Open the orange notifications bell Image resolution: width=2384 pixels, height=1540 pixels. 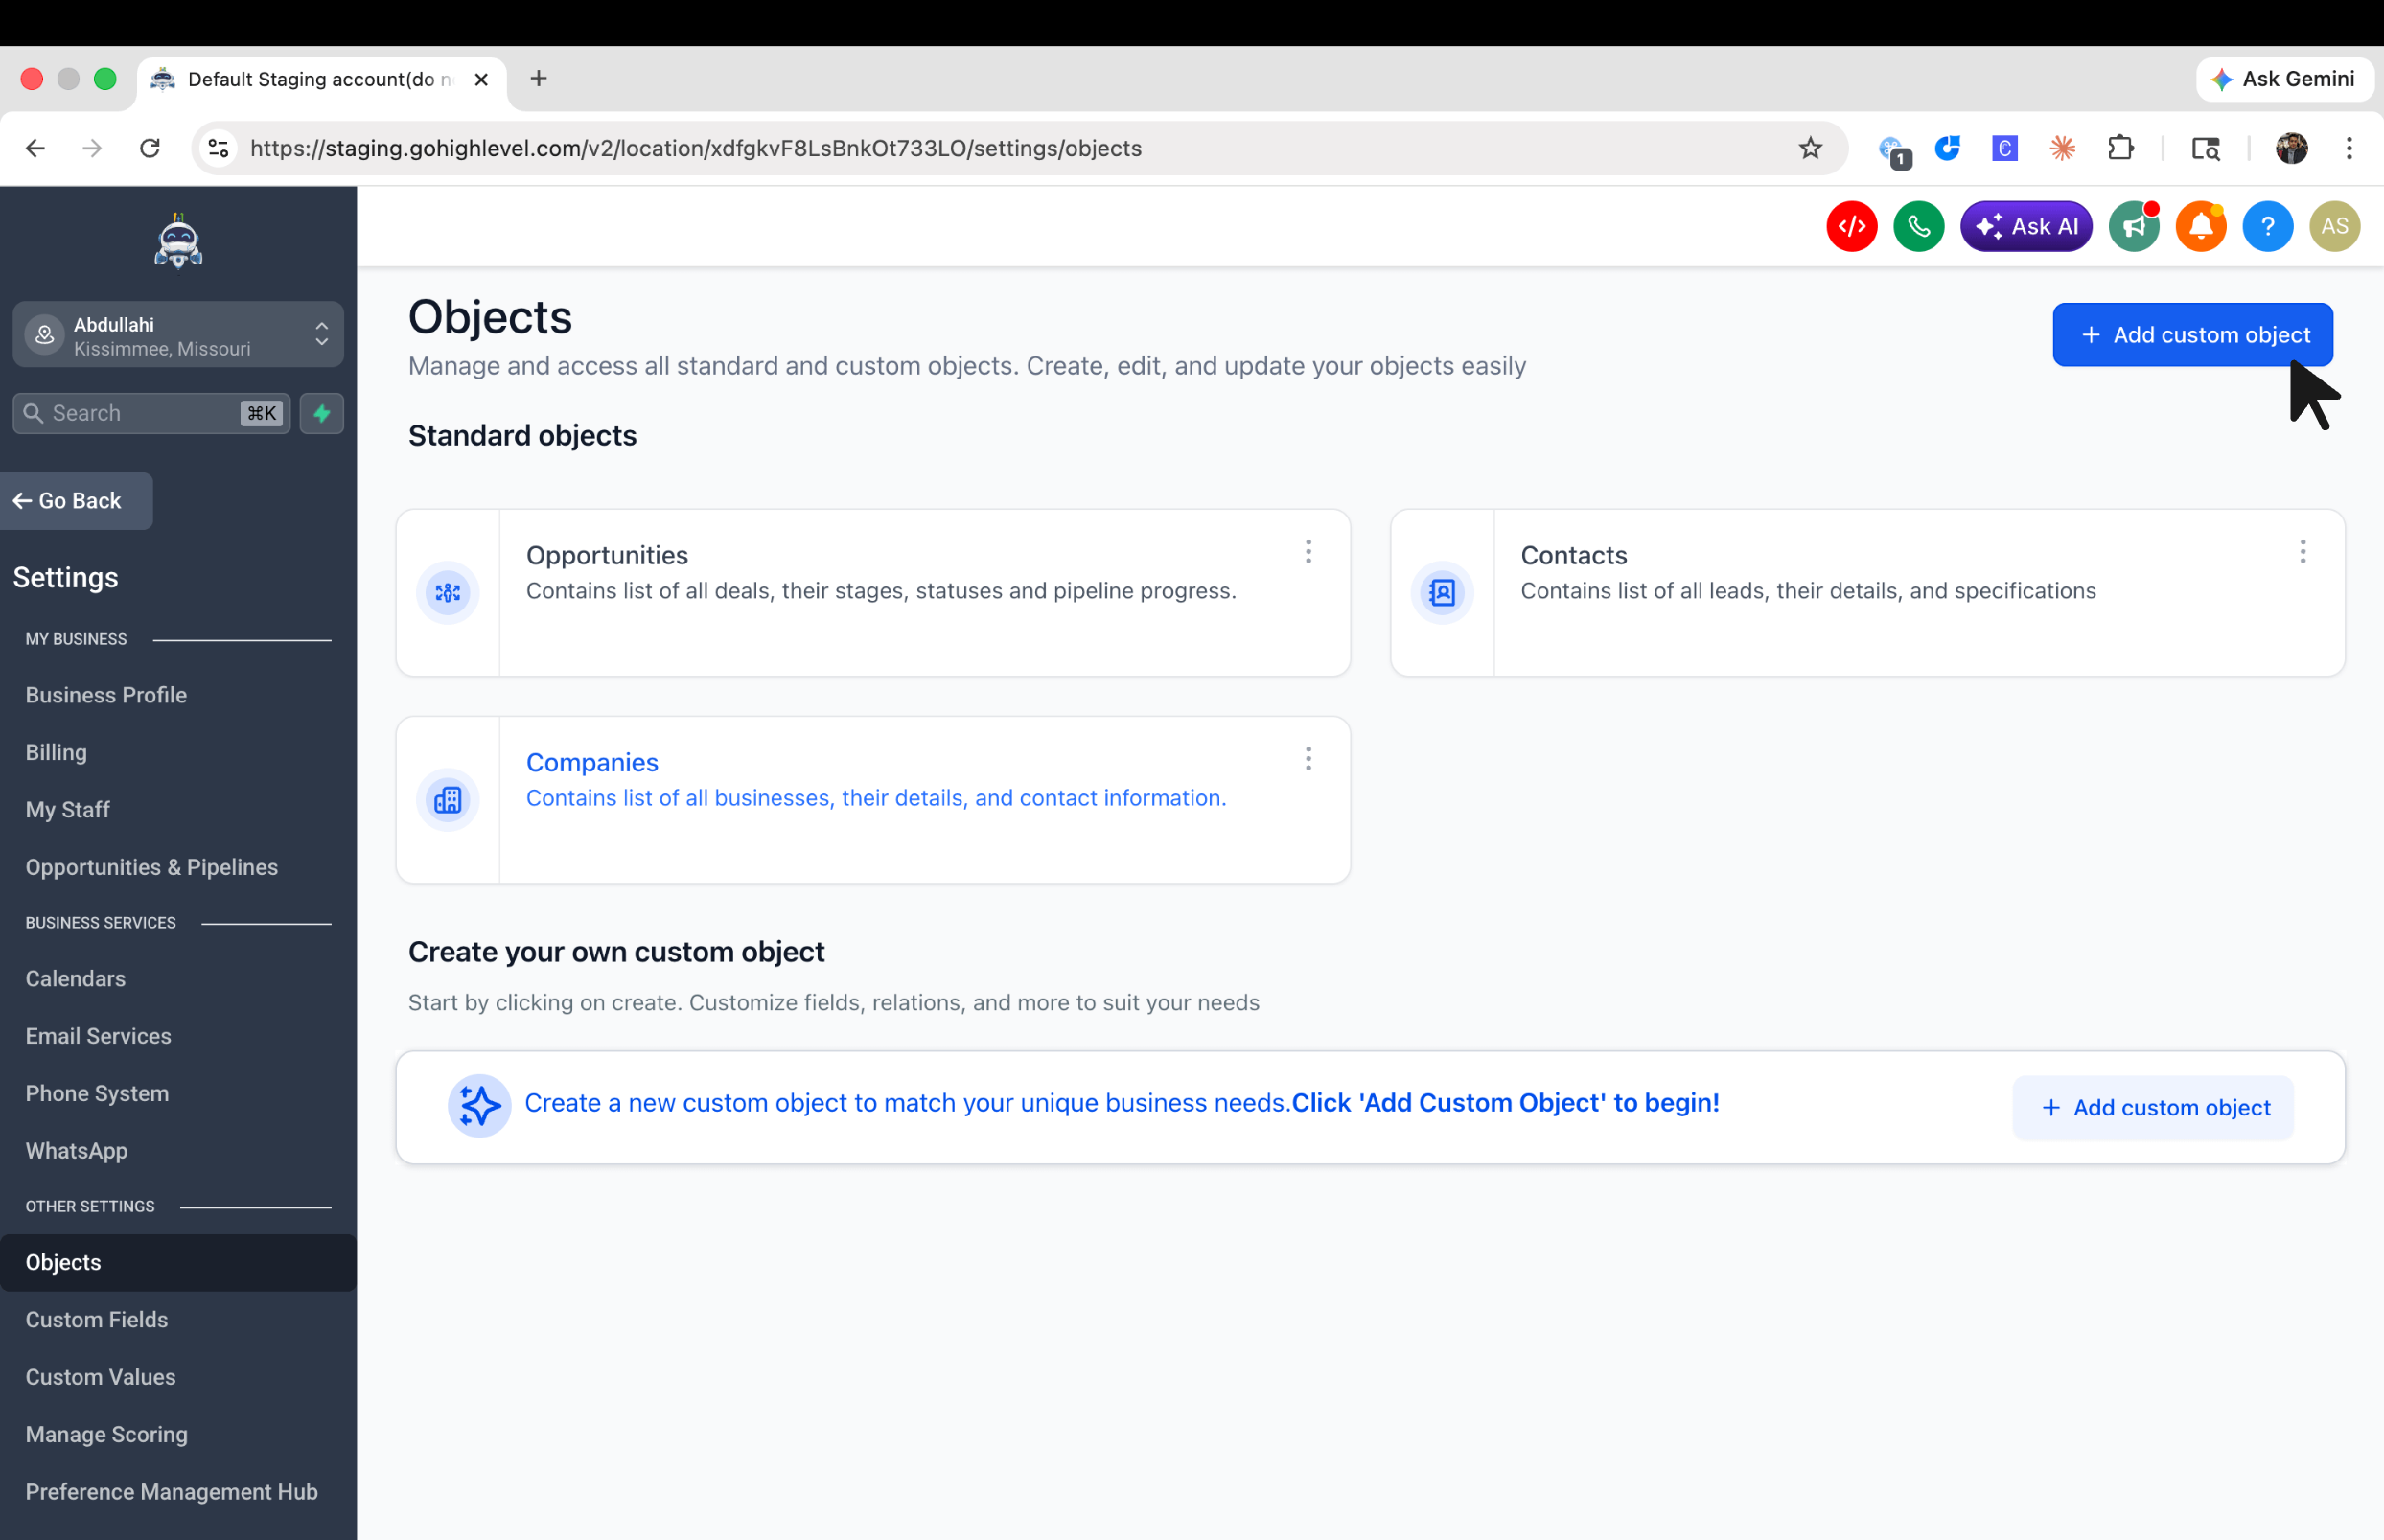click(2200, 227)
